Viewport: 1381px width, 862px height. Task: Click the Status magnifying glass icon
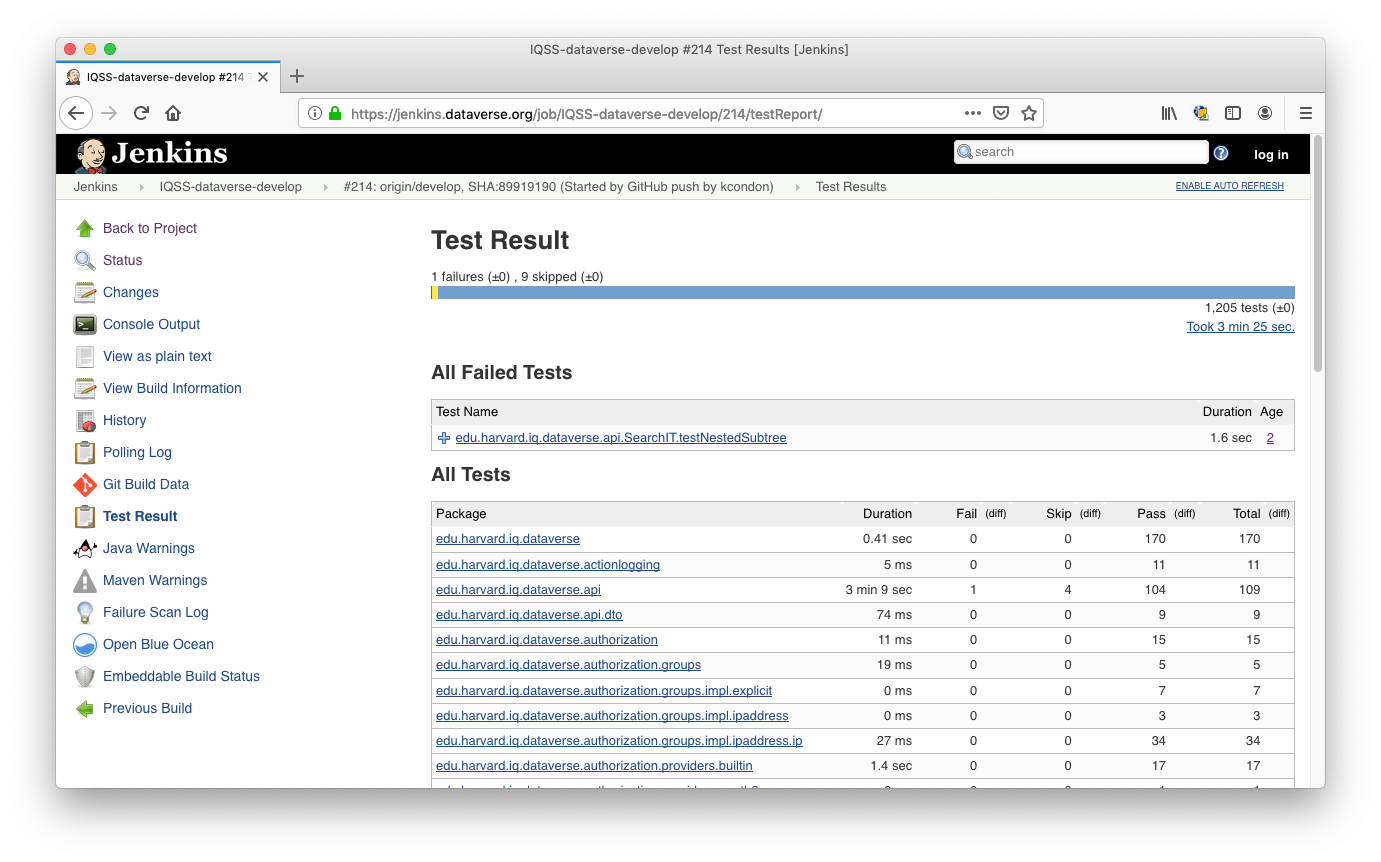85,260
